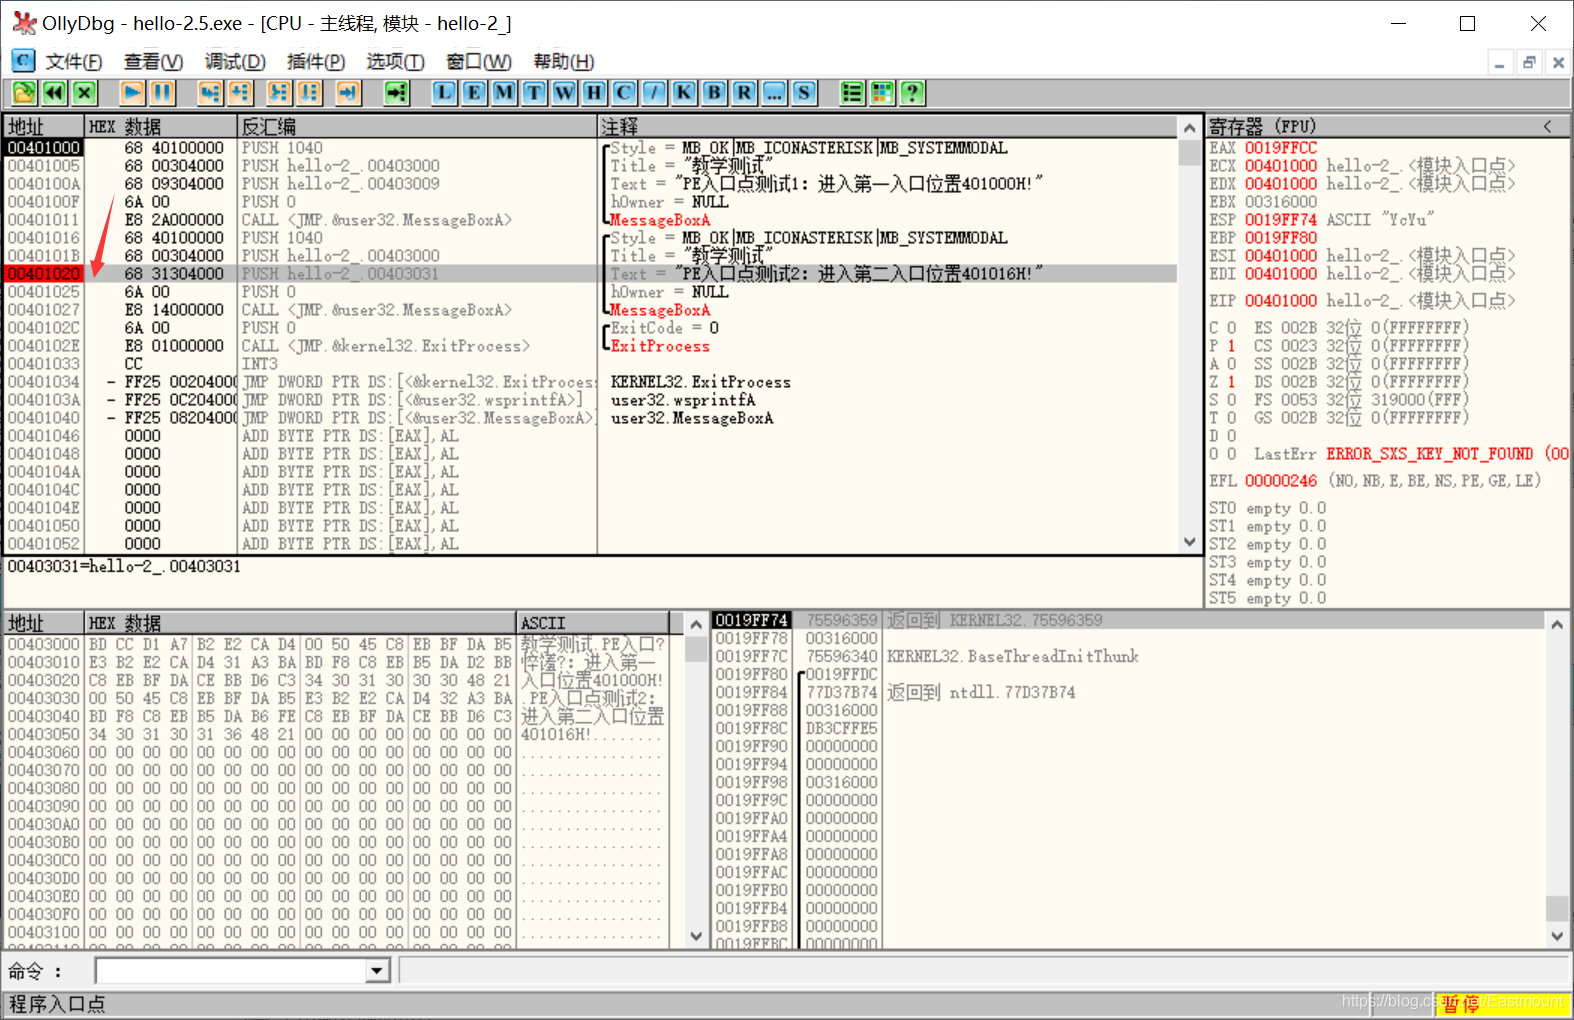The image size is (1574, 1020).
Task: Click the green Go to address icon
Action: tap(397, 93)
